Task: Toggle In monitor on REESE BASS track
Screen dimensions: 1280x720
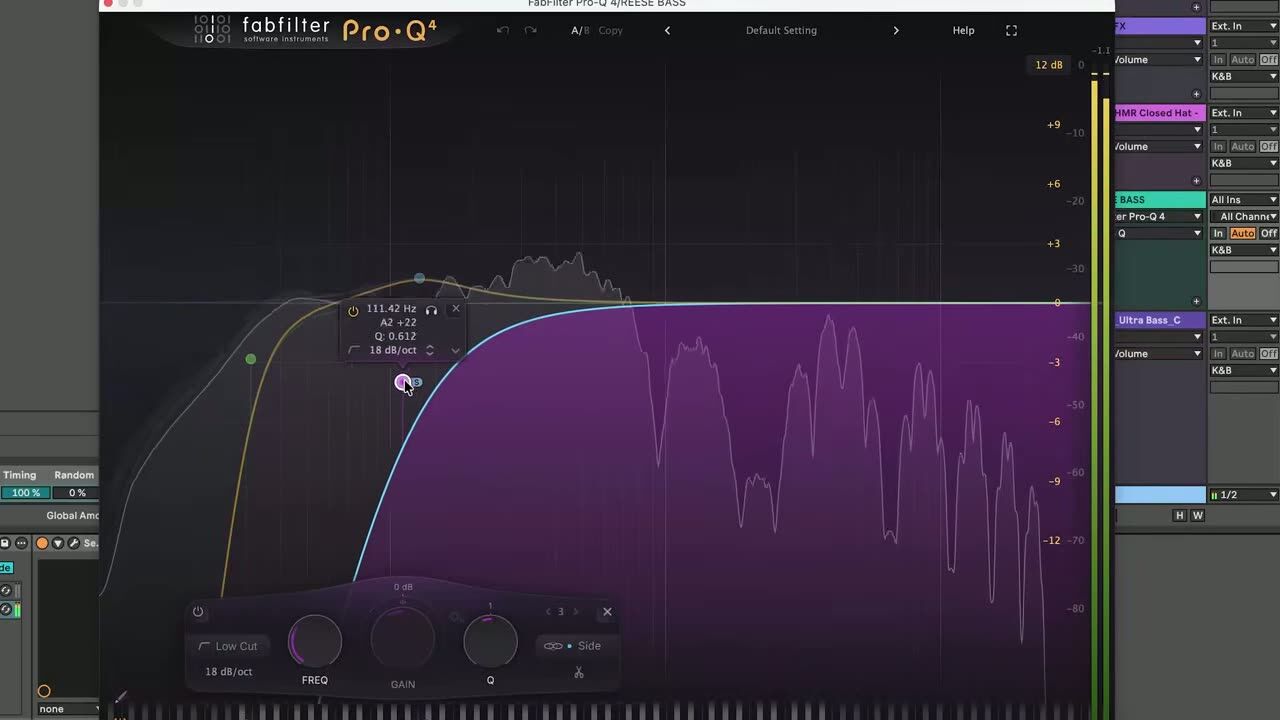Action: 1218,233
